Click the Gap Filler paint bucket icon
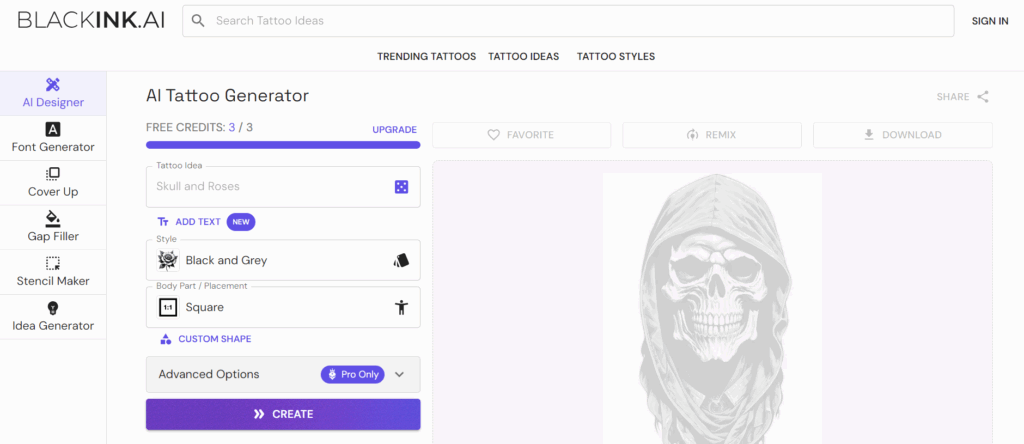The image size is (1024, 444). [53, 218]
